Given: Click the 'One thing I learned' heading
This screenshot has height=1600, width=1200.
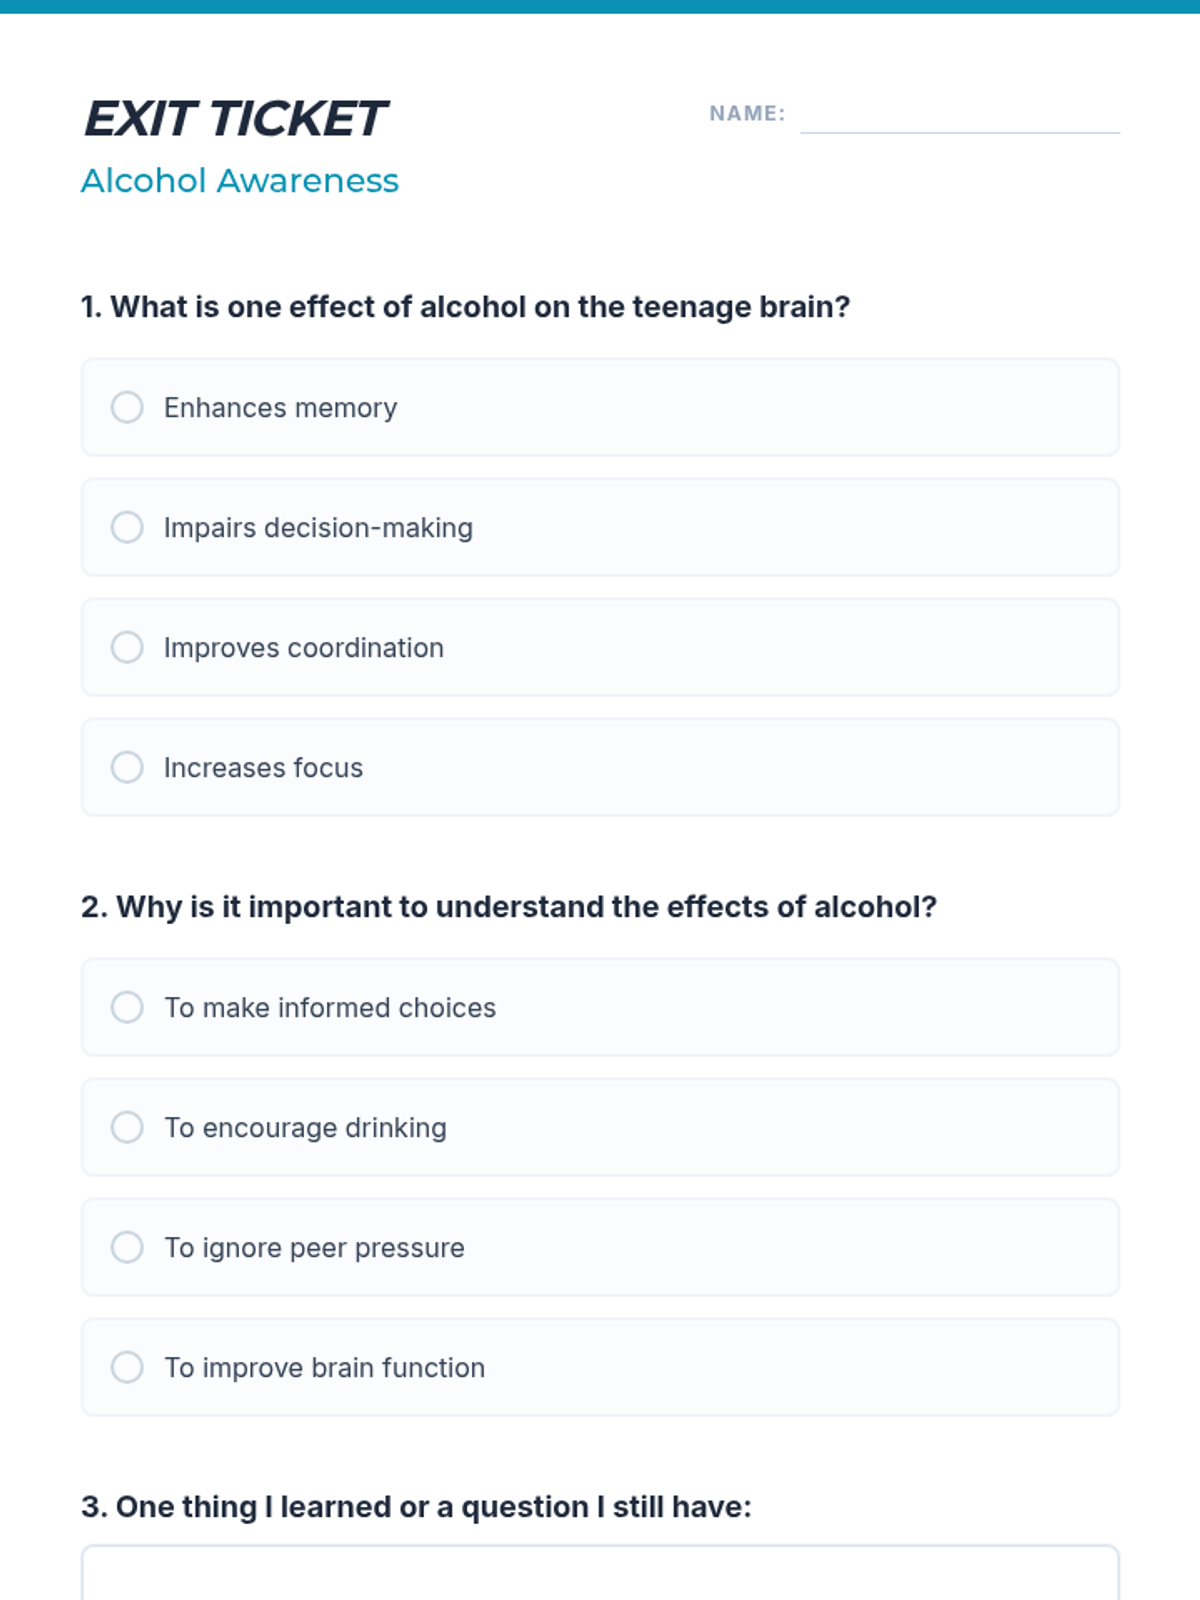Looking at the screenshot, I should [416, 1507].
